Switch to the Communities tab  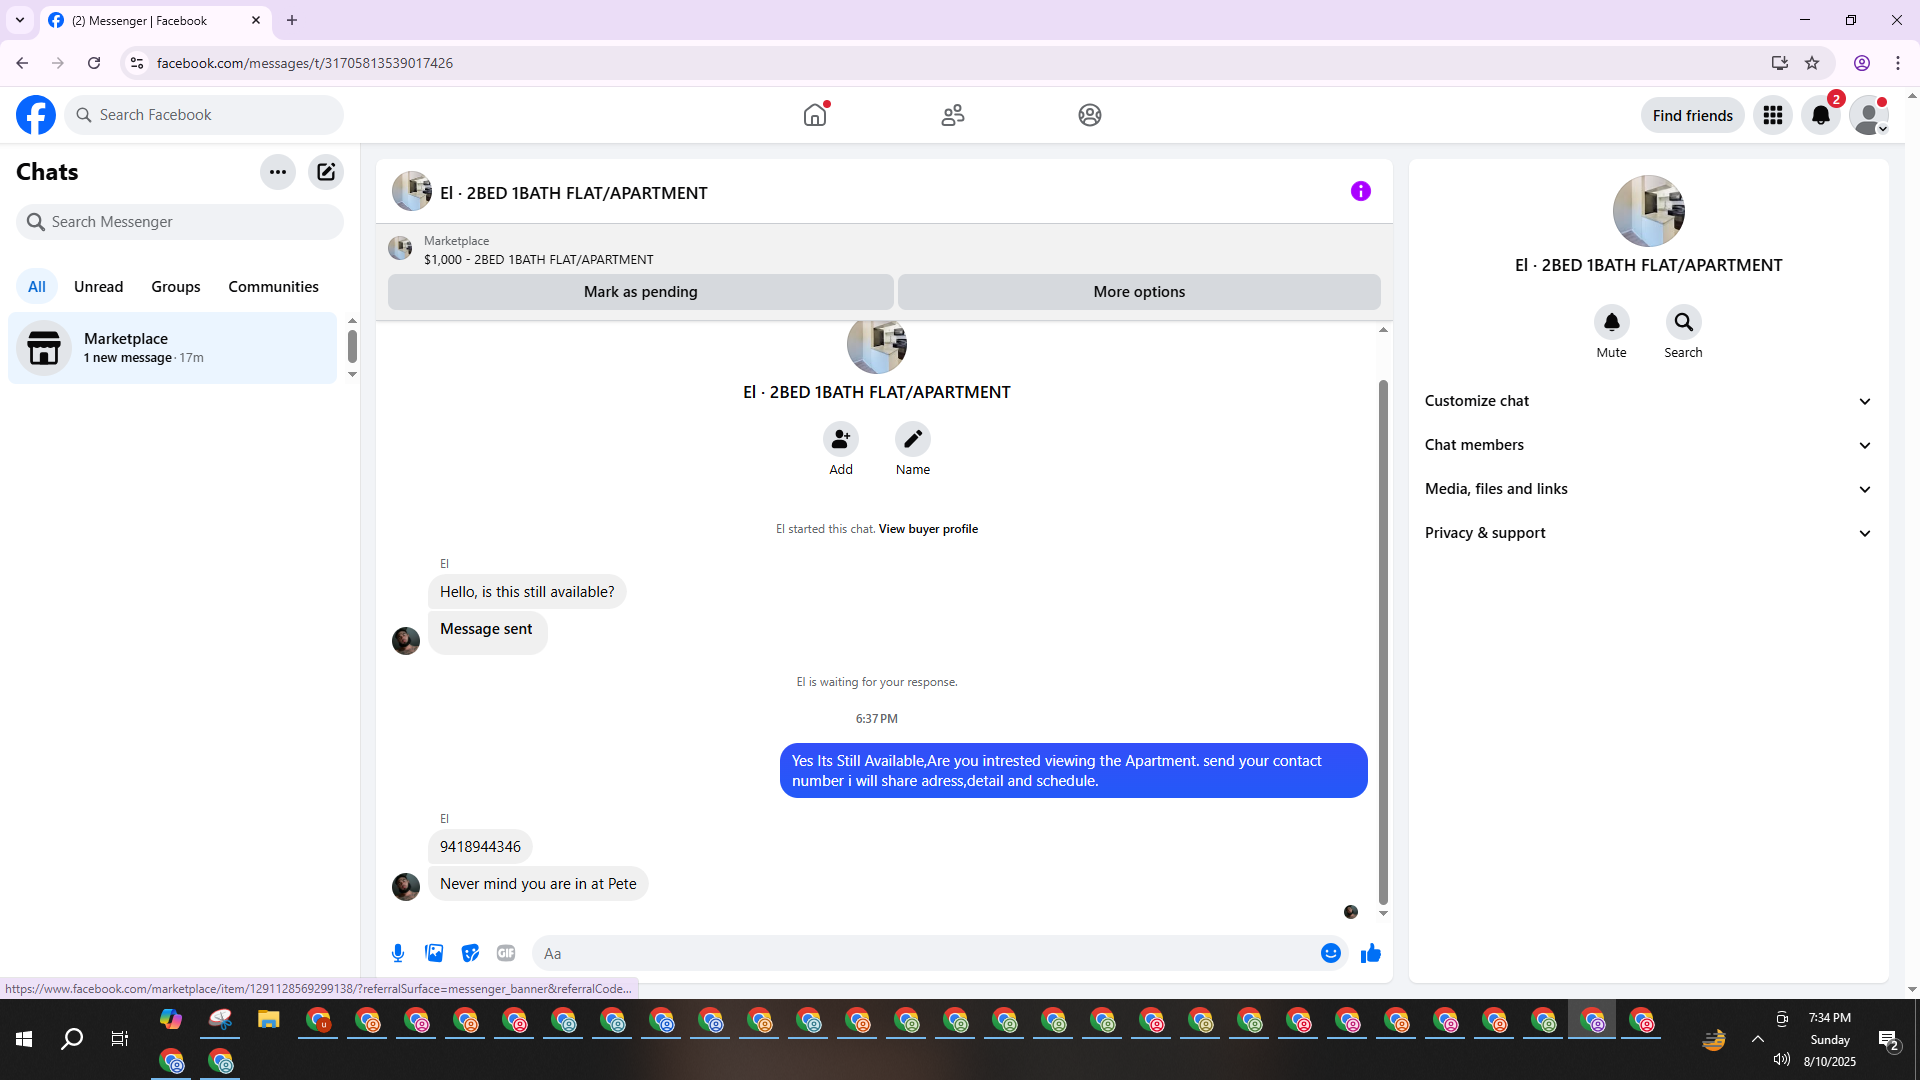click(273, 287)
